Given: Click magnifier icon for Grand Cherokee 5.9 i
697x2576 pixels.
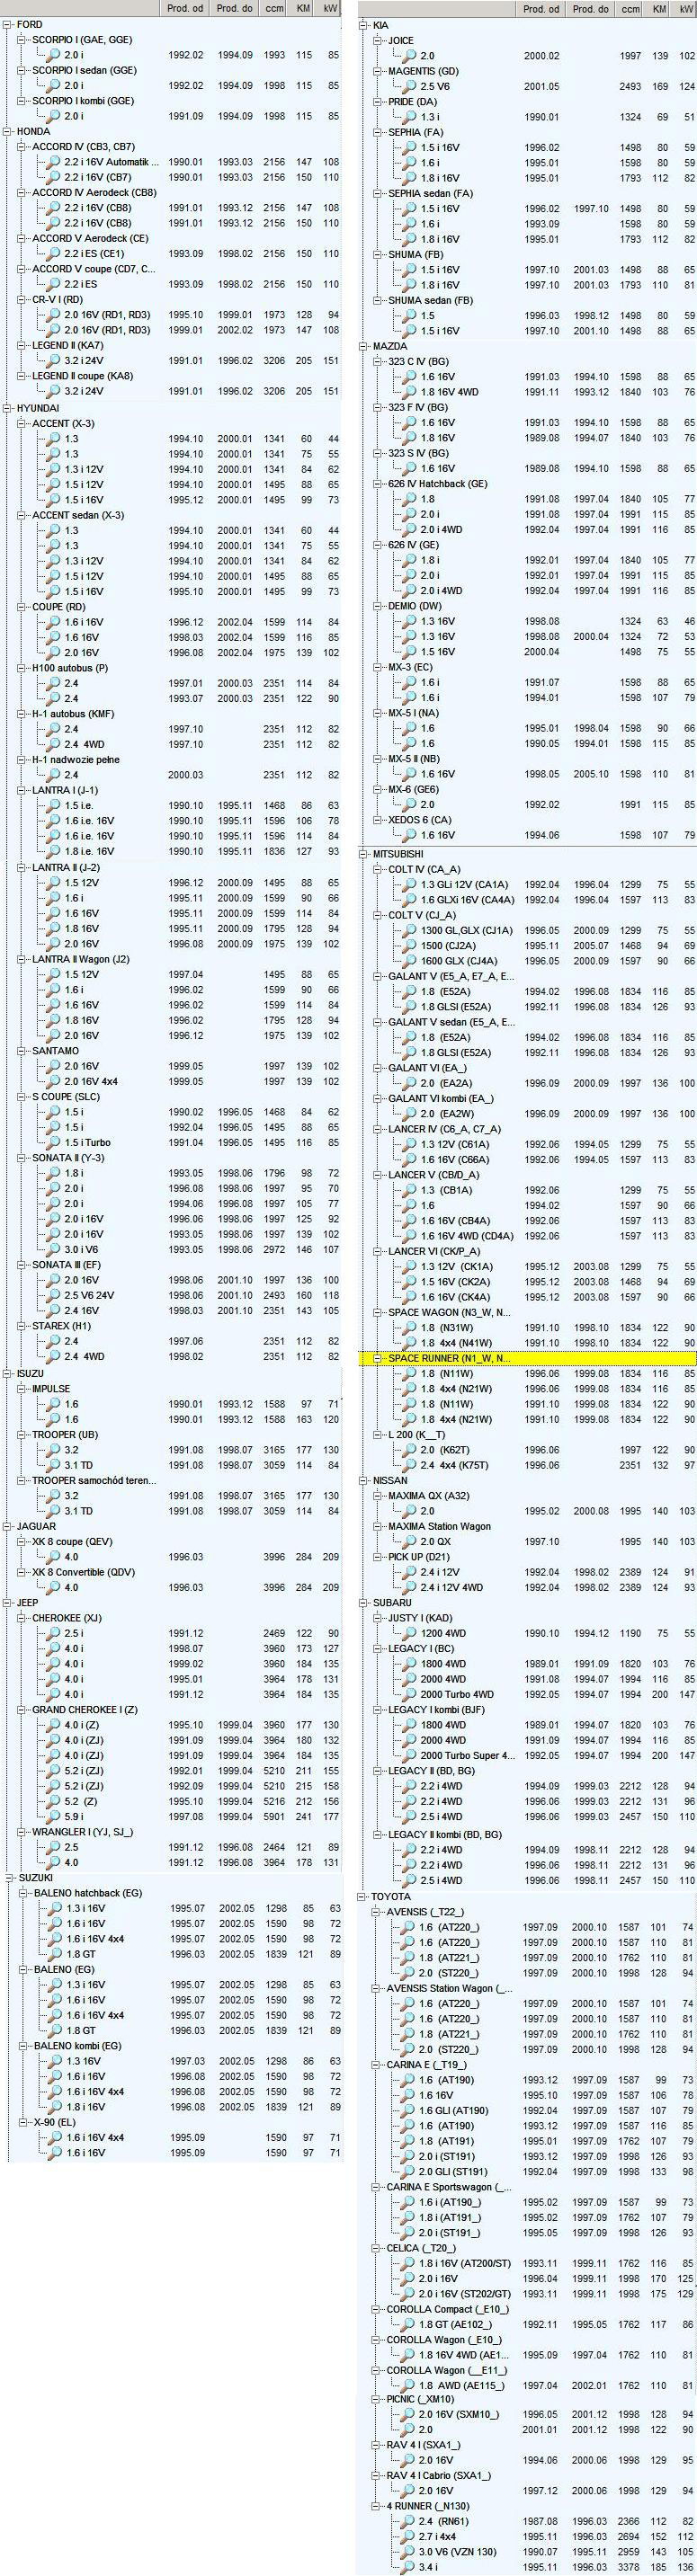Looking at the screenshot, I should tap(54, 1817).
